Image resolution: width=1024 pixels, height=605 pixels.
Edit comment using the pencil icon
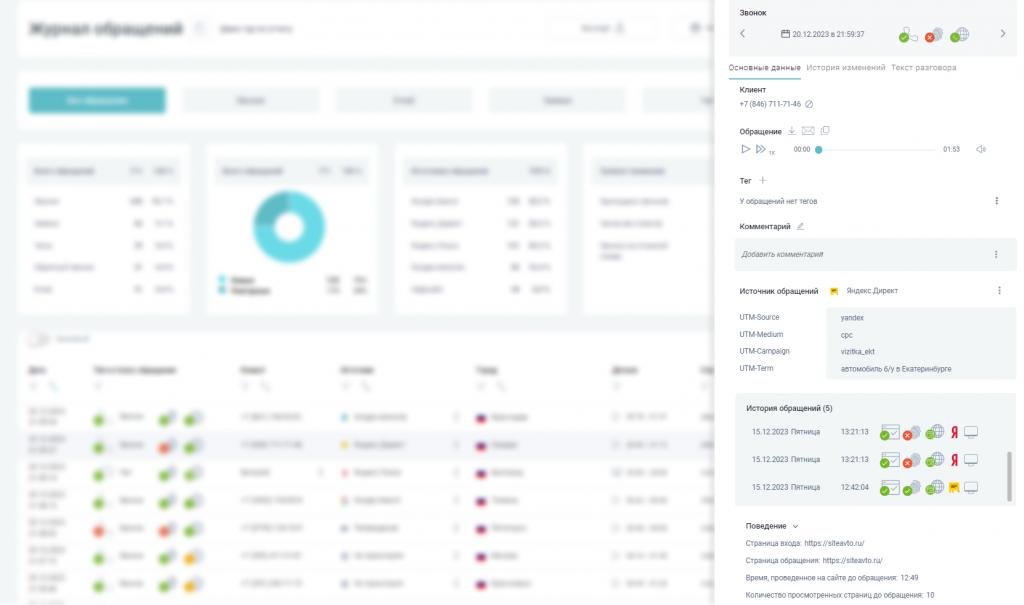click(800, 227)
